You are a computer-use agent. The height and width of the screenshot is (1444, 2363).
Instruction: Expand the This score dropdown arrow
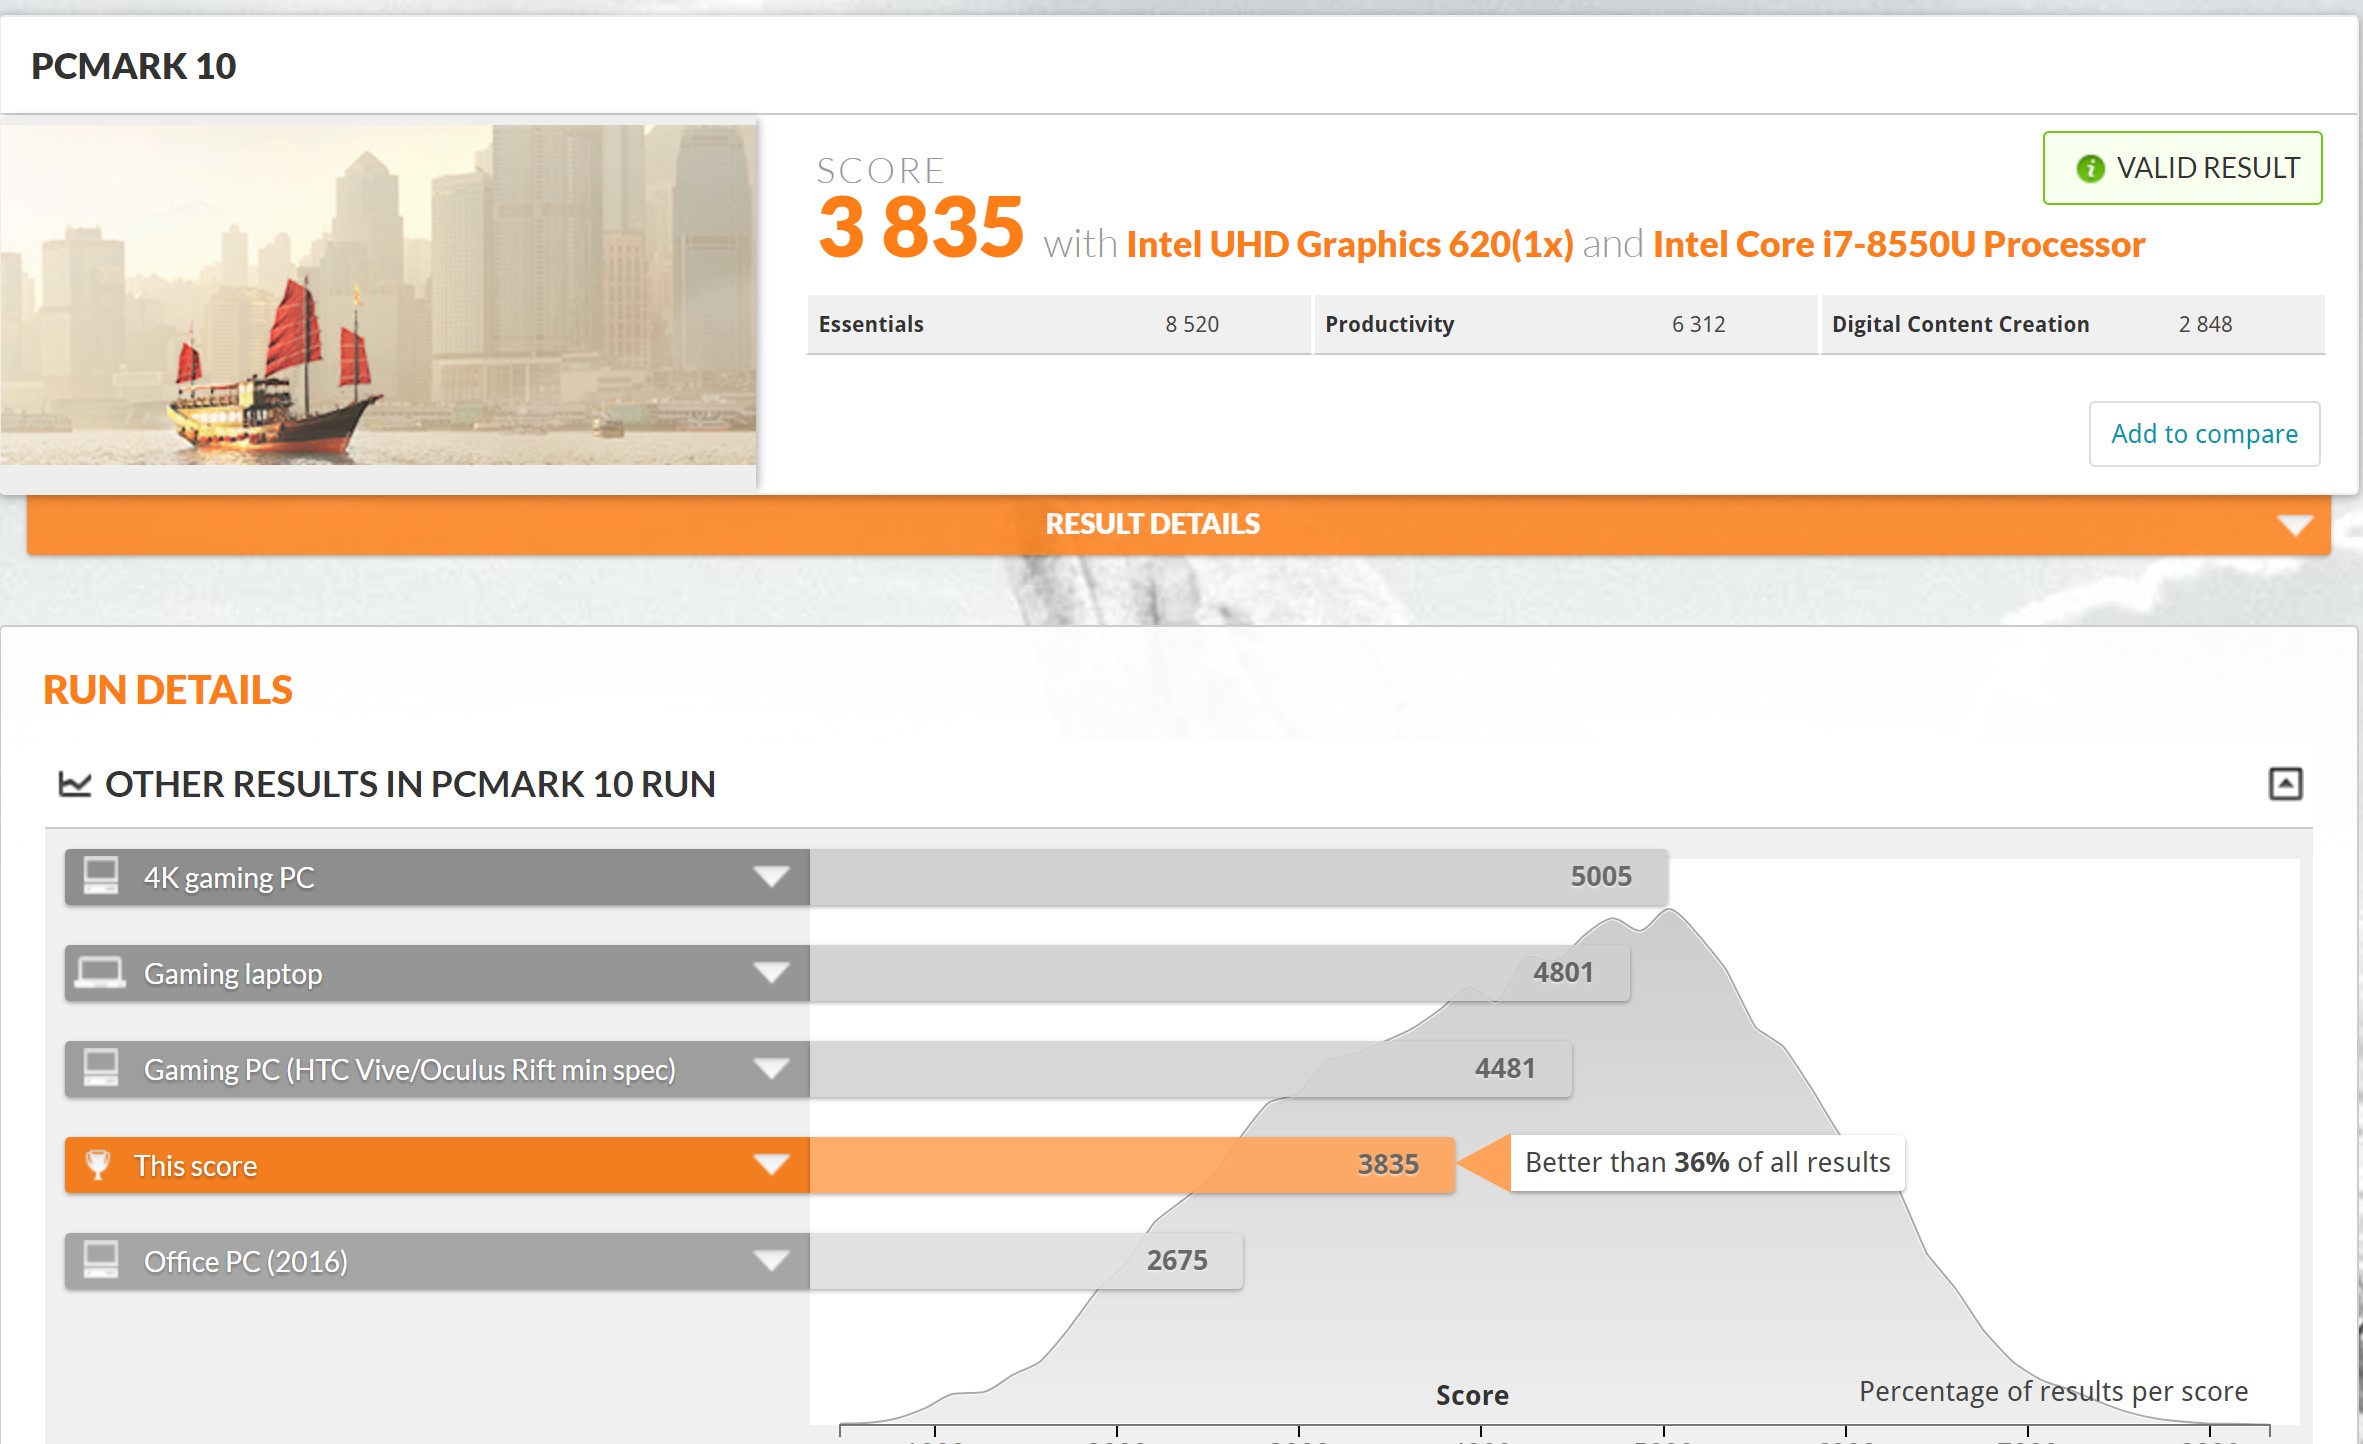(x=771, y=1165)
